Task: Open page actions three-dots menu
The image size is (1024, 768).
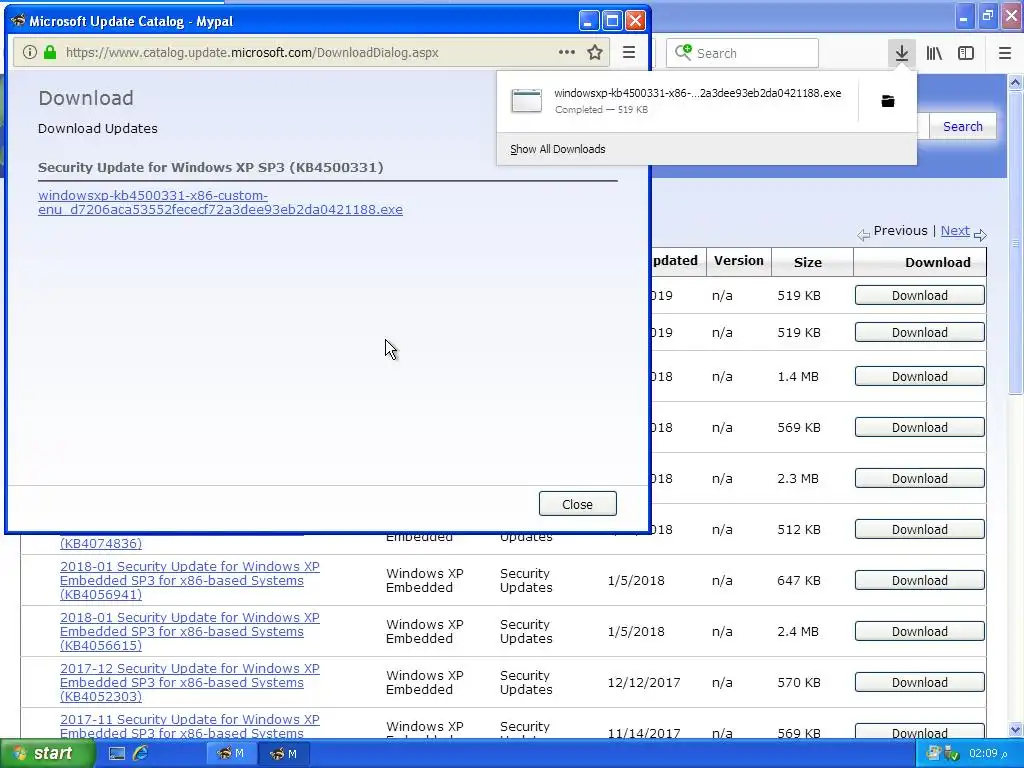Action: click(x=566, y=52)
